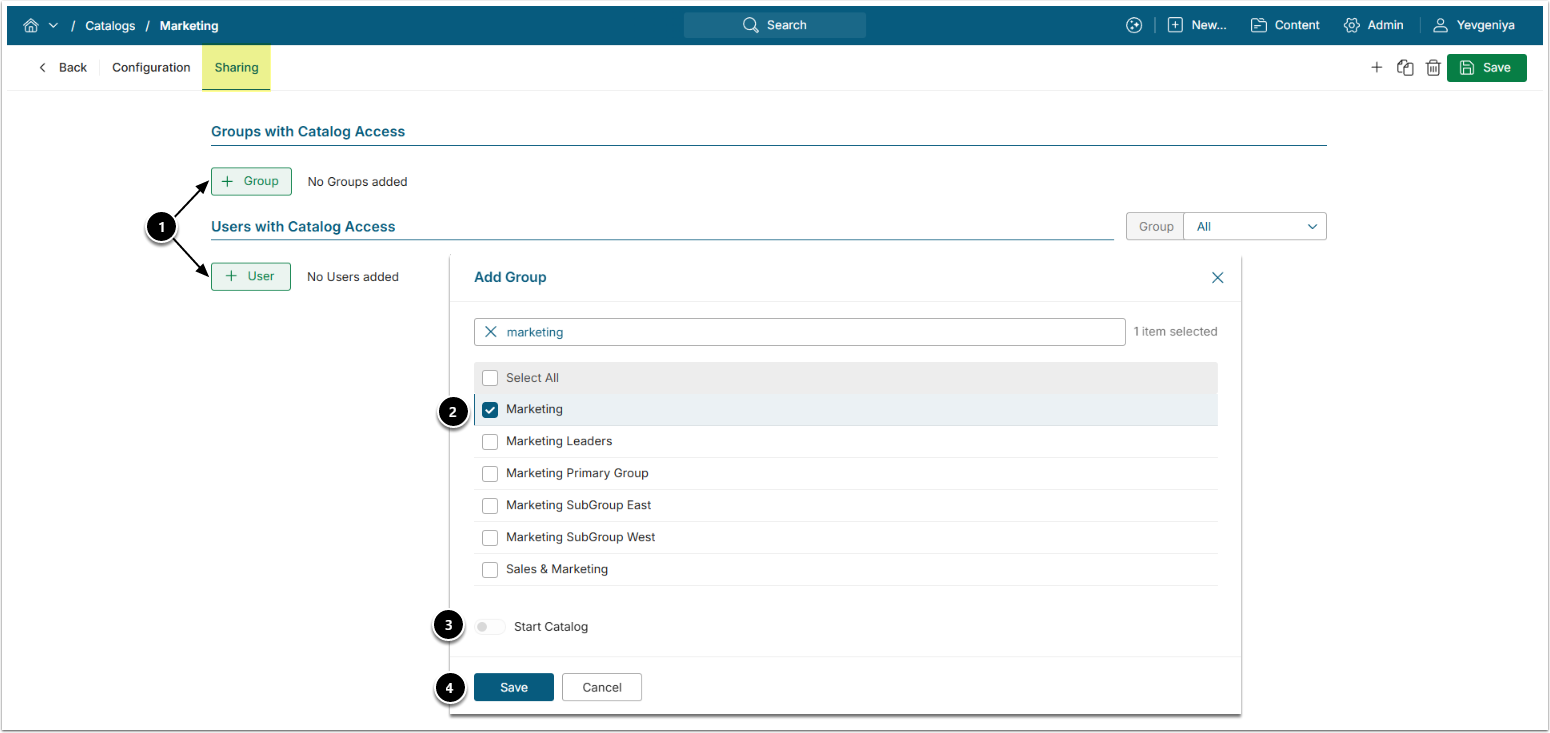Duplicate the catalog with the copy icon
The image size is (1550, 733).
(1405, 68)
